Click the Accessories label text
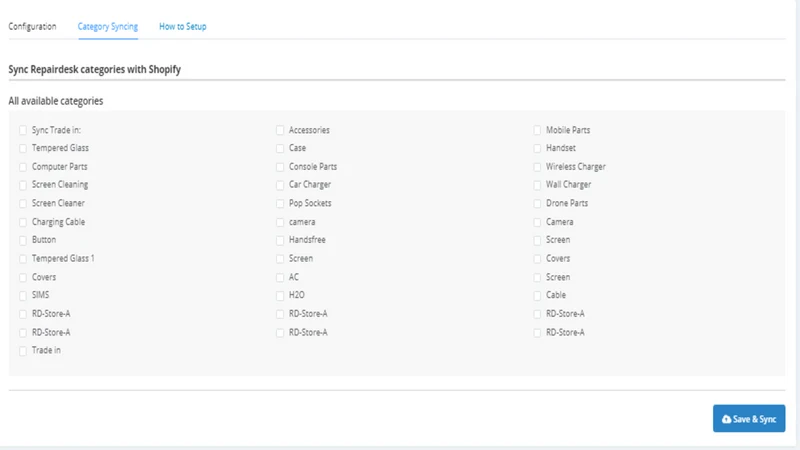The width and height of the screenshot is (800, 450). point(309,130)
